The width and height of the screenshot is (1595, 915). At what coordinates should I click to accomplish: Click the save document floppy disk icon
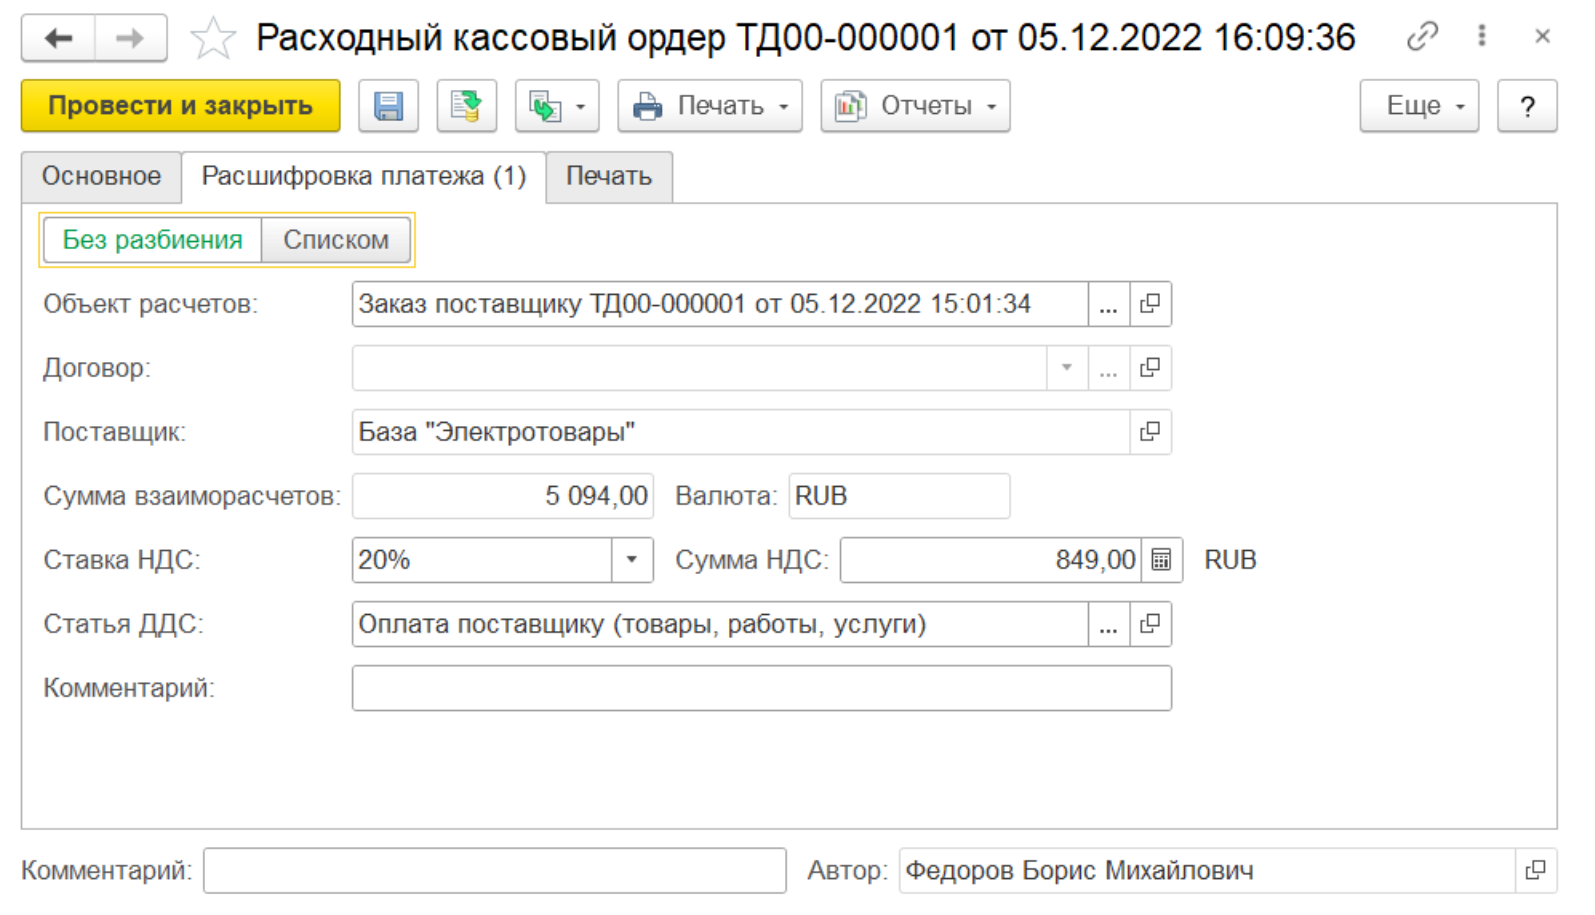[388, 106]
